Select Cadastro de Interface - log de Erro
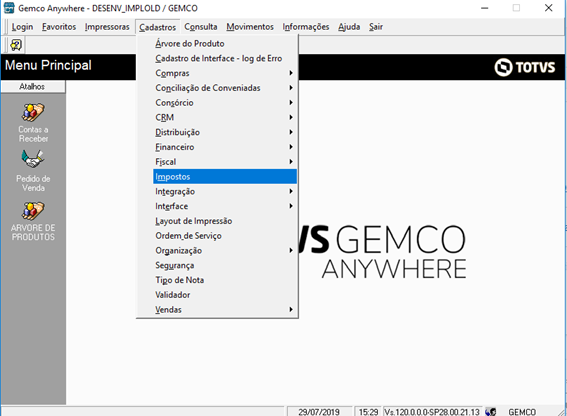This screenshot has width=567, height=416. [225, 58]
